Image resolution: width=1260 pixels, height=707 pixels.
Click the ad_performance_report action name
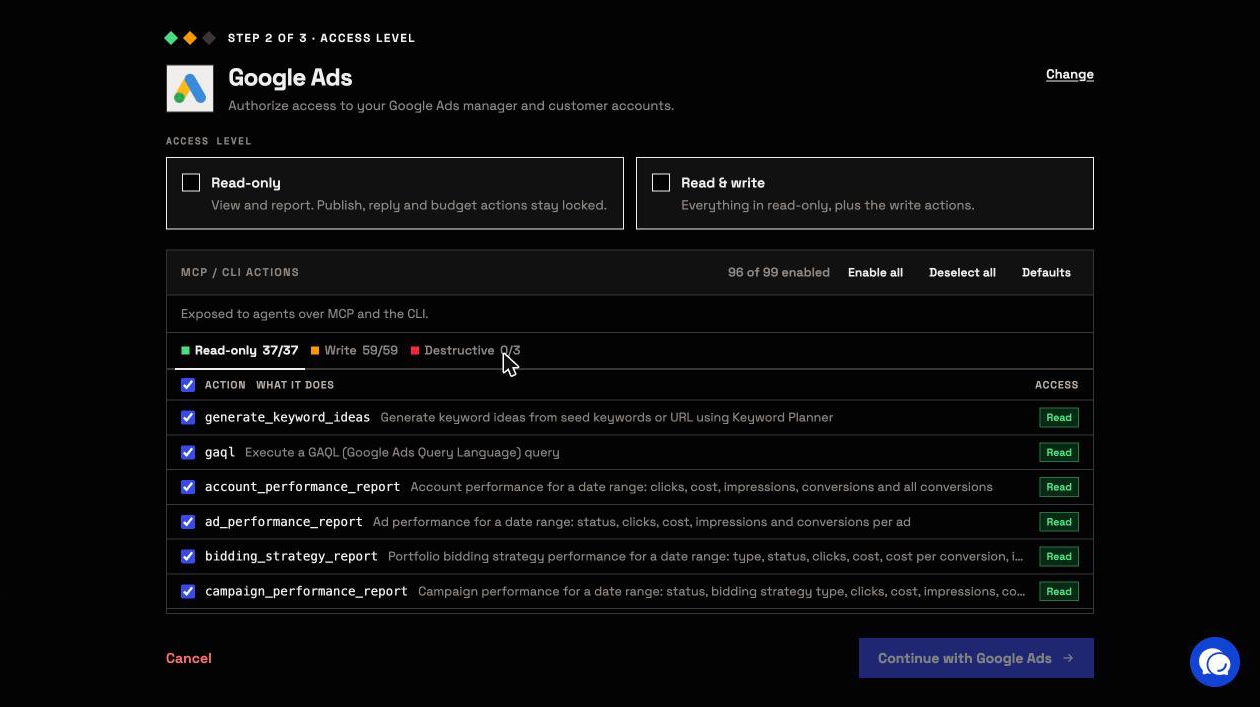[284, 522]
